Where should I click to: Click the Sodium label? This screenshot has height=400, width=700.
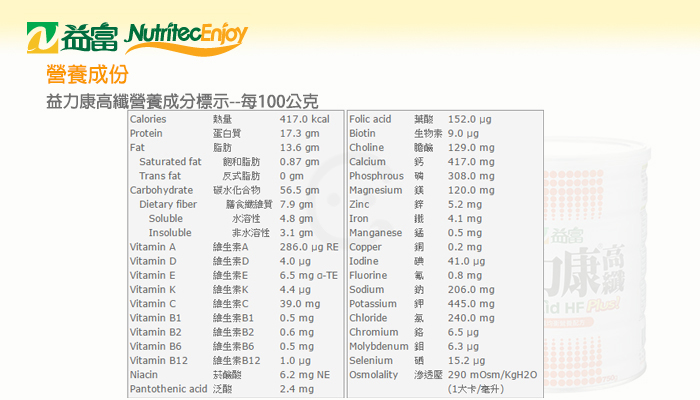tap(367, 290)
